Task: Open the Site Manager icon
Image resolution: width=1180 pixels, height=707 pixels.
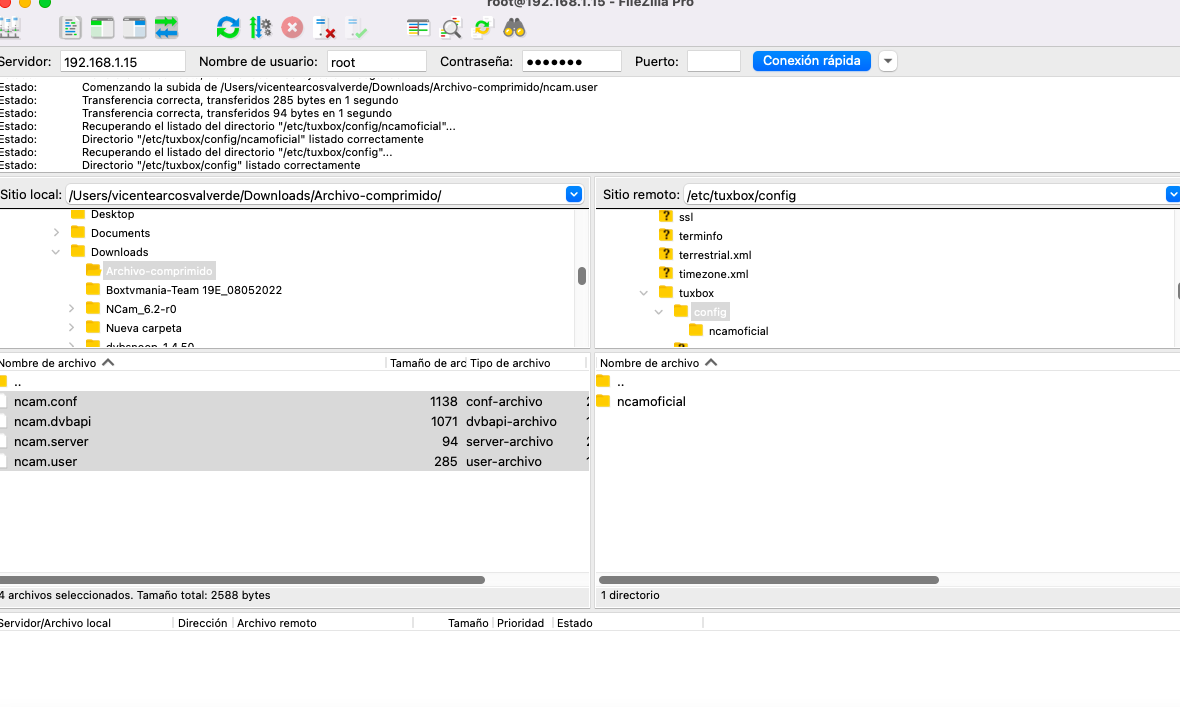Action: (x=8, y=28)
